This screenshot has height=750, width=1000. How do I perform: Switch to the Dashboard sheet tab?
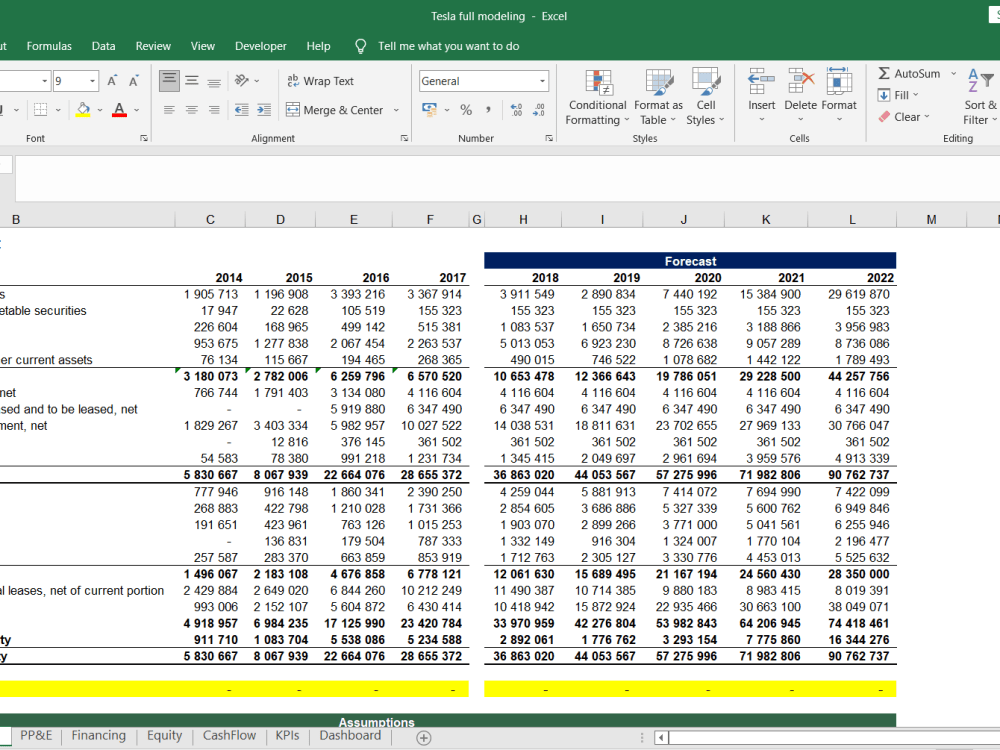click(349, 734)
